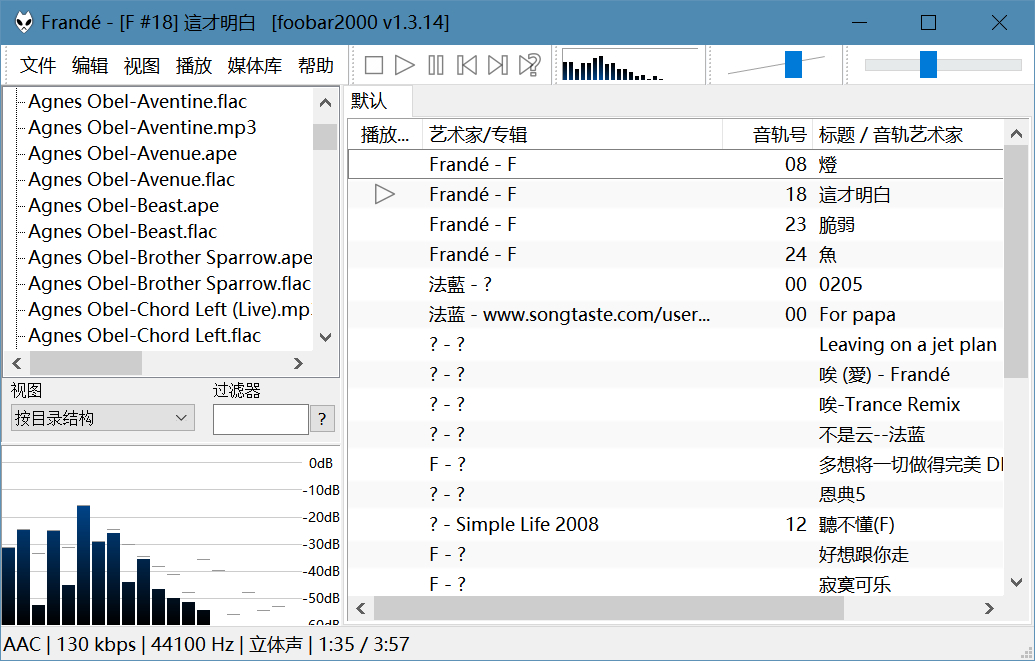The width and height of the screenshot is (1035, 661).
Task: Select Agnes Obel-Beast.ape in library tree
Action: coord(123,205)
